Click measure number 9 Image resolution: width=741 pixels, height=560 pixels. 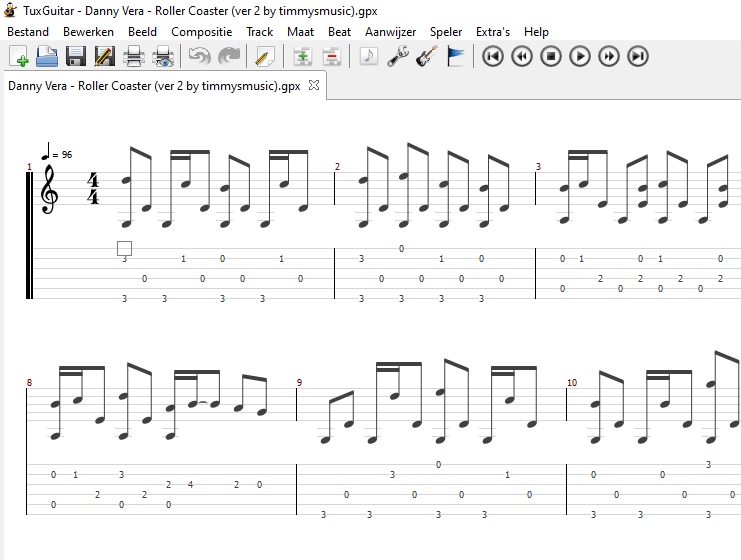coord(299,382)
